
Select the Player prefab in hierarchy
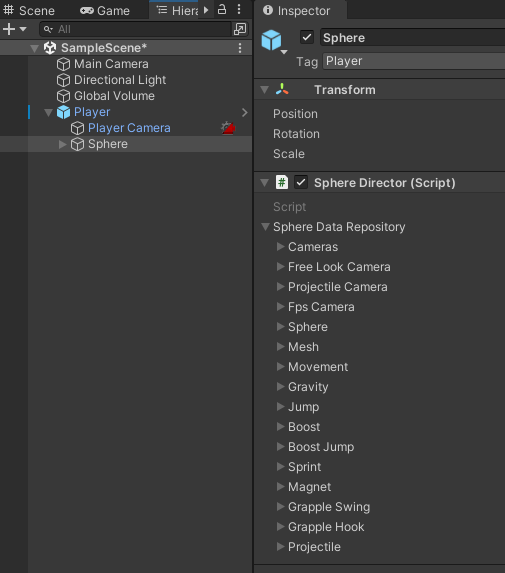click(92, 112)
